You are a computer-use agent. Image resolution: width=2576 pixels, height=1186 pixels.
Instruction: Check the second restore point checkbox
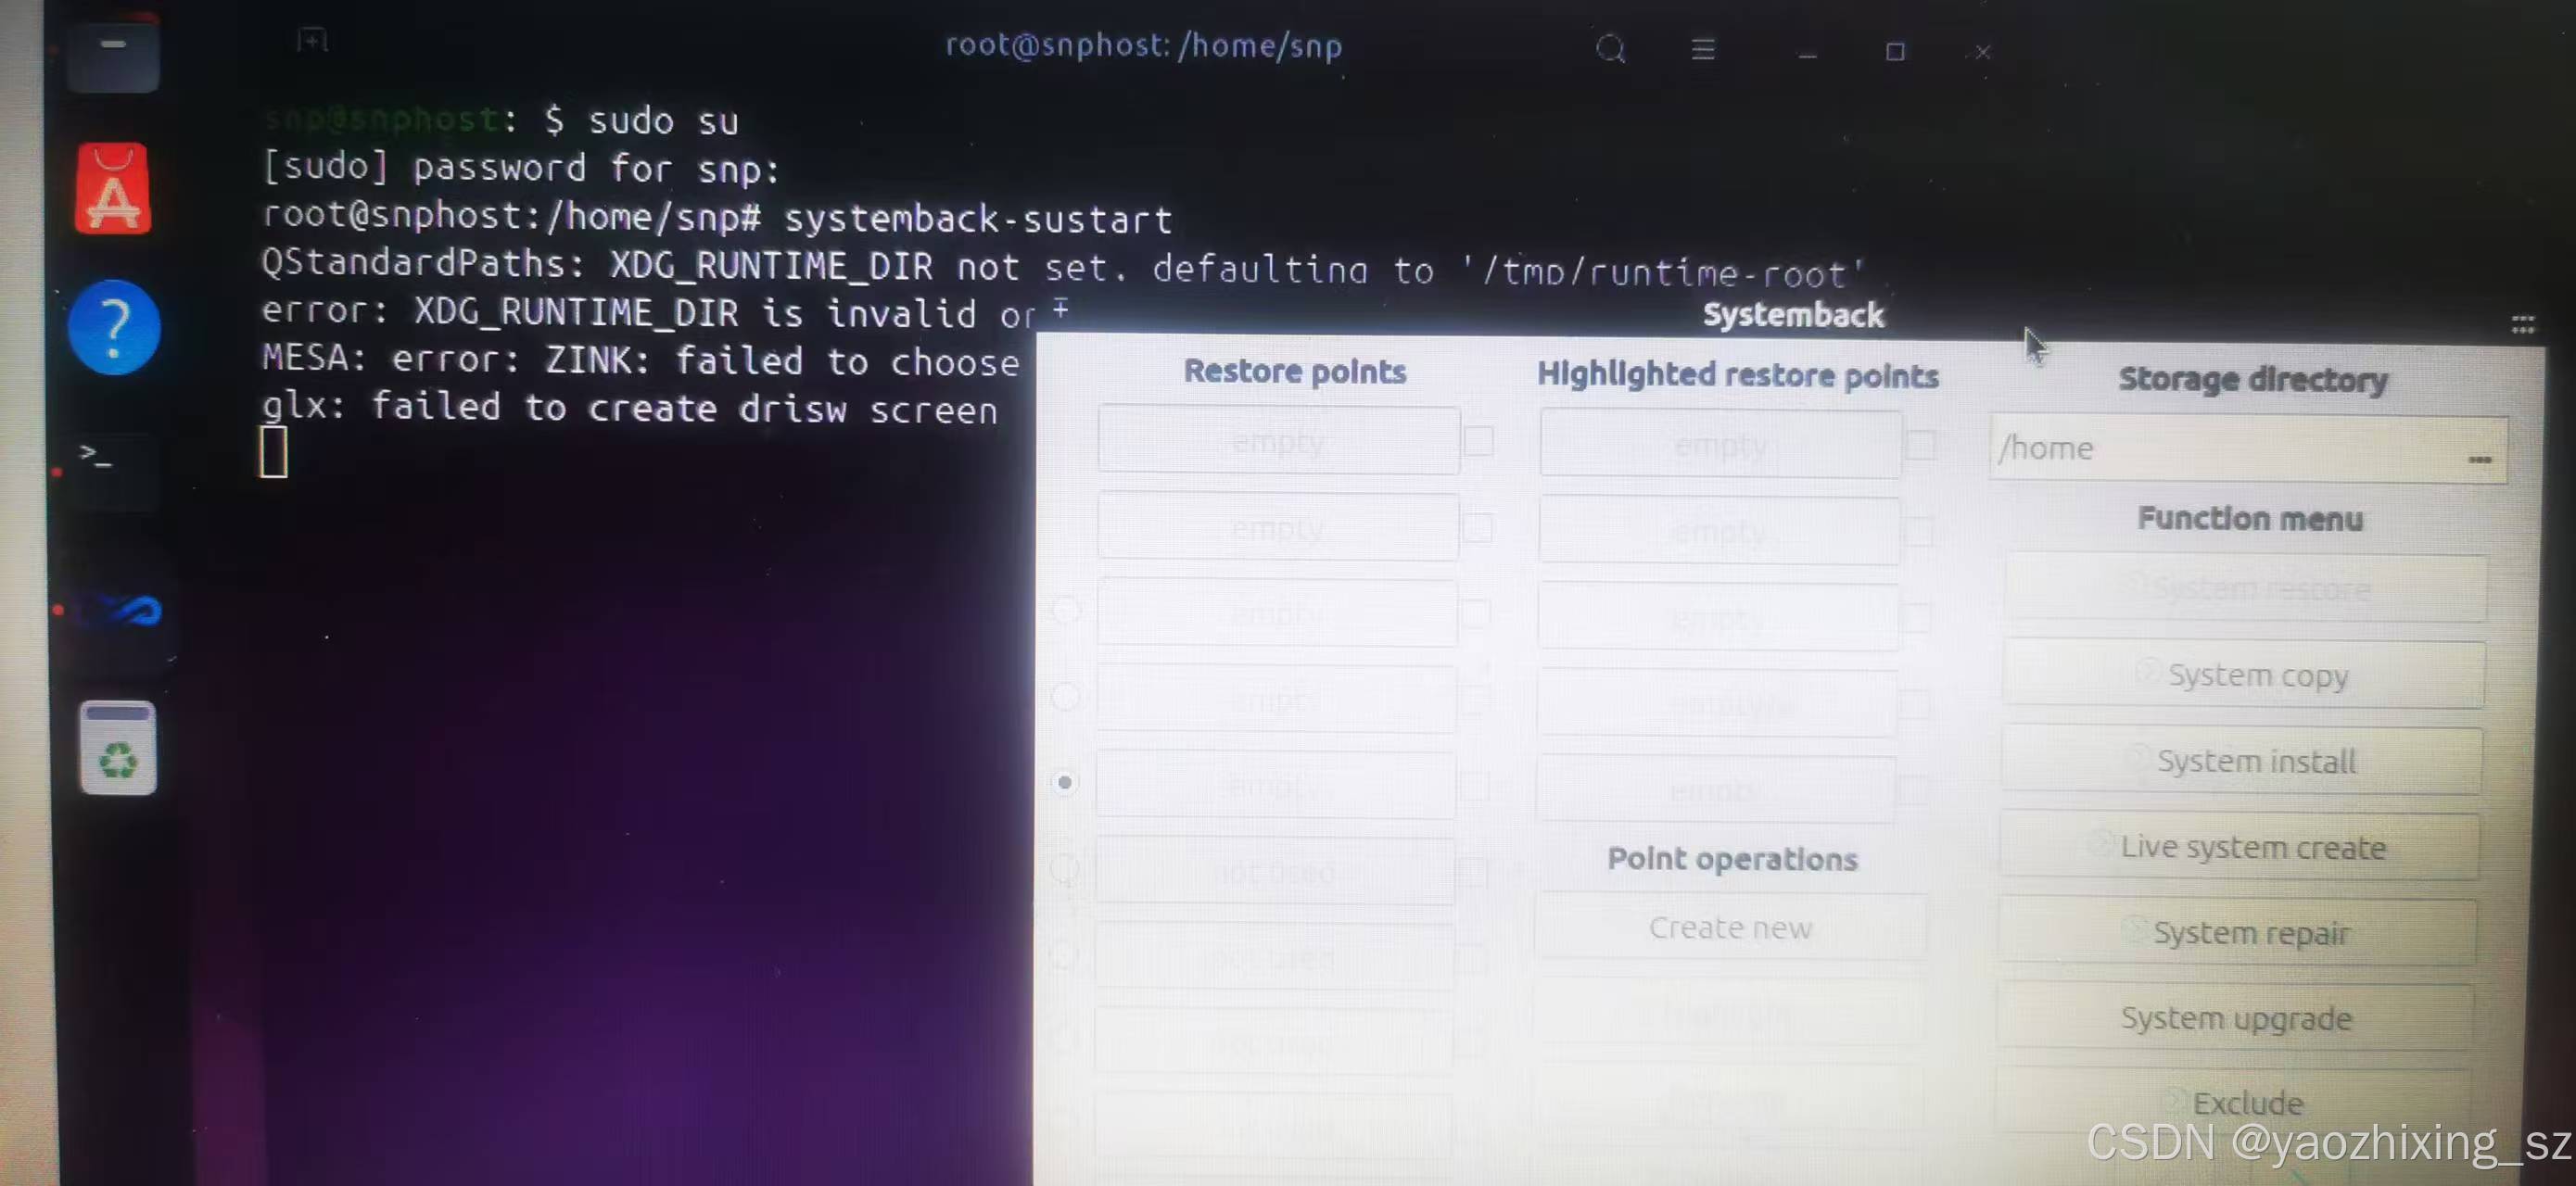(x=1479, y=528)
